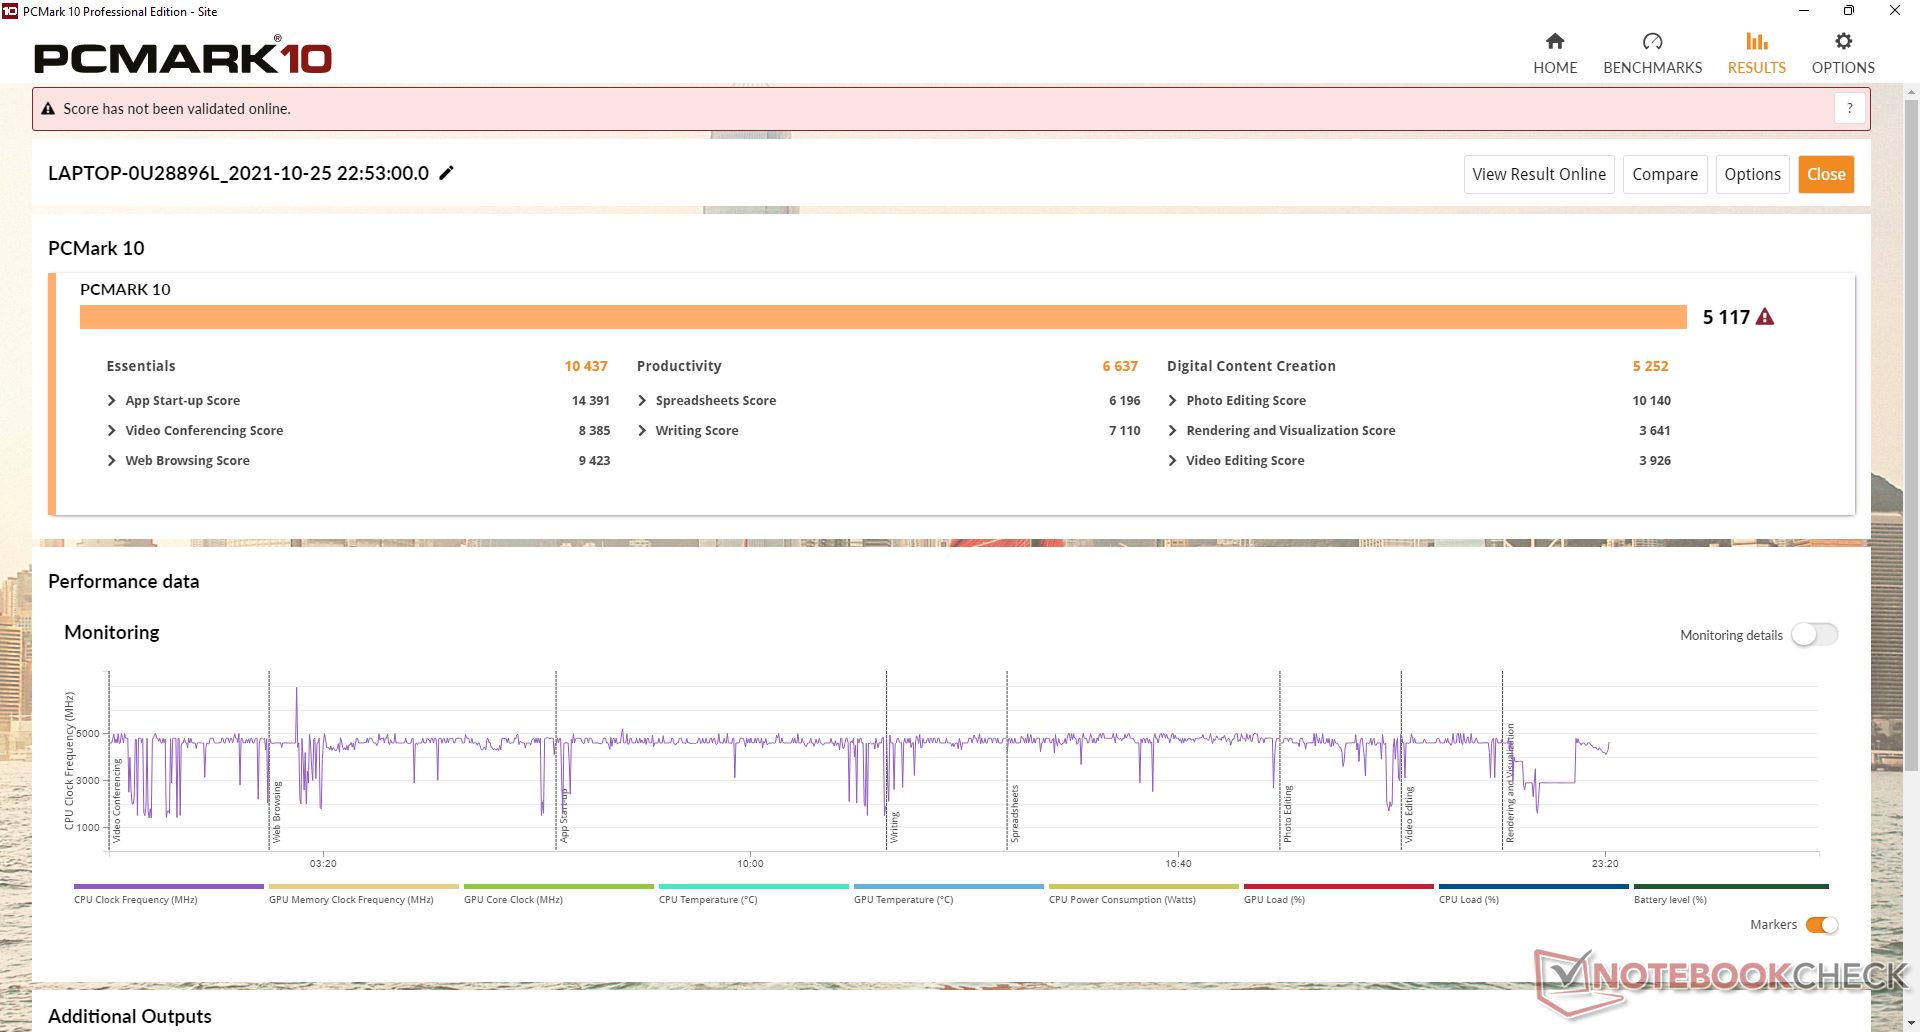
Task: Click the pencil icon to rename result
Action: [x=447, y=173]
